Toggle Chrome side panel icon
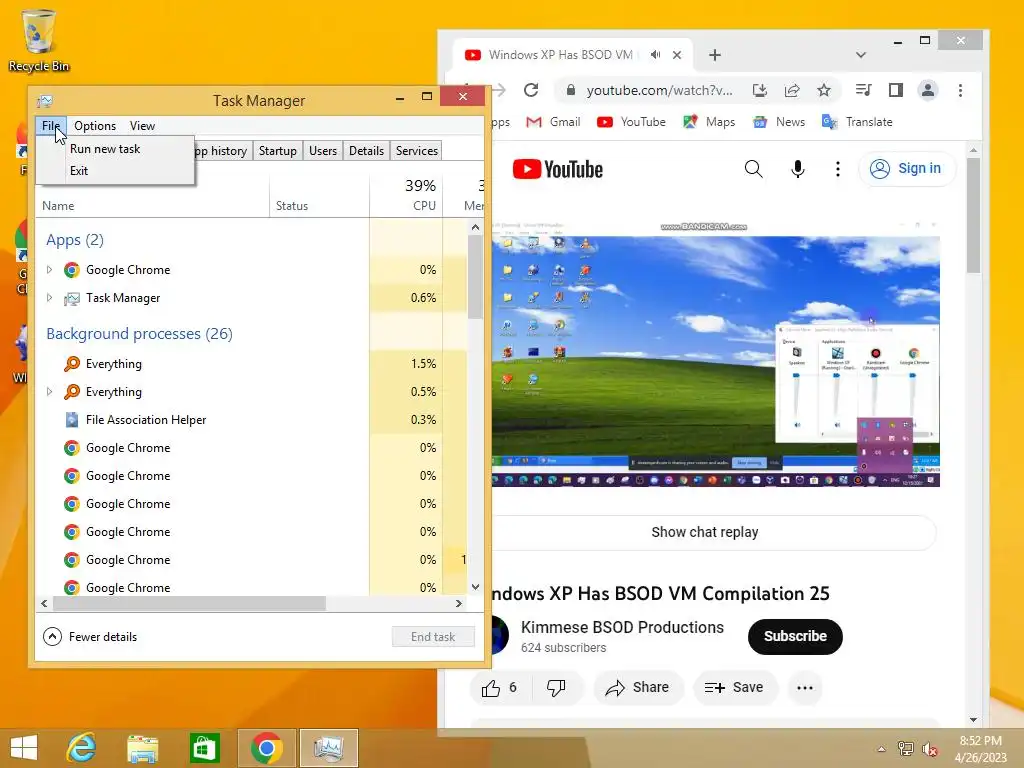This screenshot has width=1024, height=768. click(x=896, y=90)
